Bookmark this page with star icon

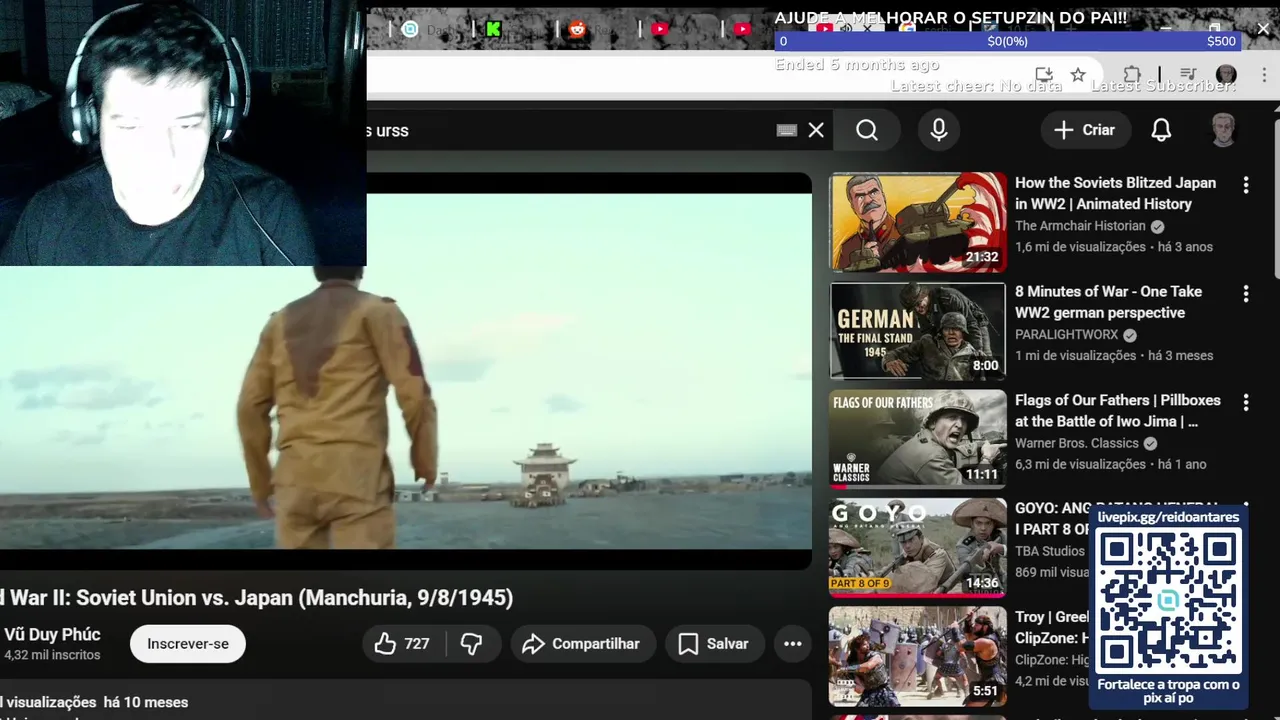coord(1077,75)
